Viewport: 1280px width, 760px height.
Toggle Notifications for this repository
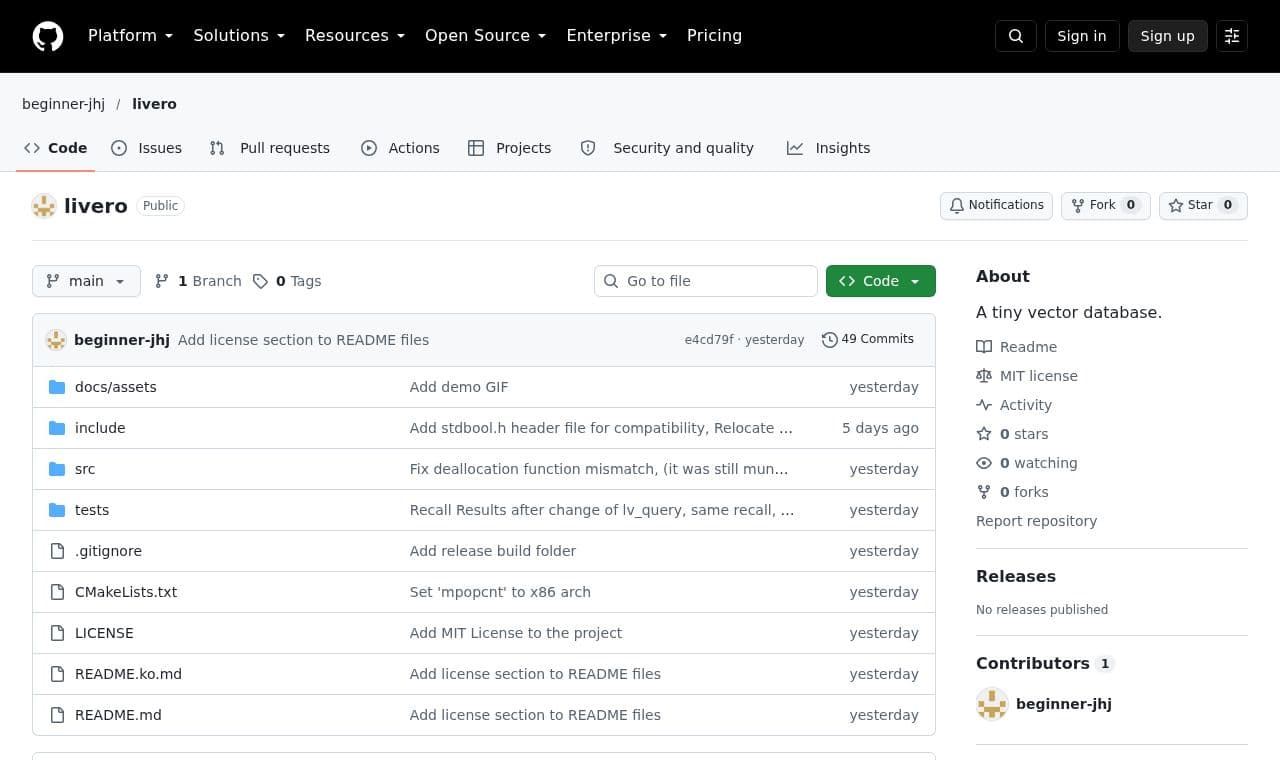996,205
